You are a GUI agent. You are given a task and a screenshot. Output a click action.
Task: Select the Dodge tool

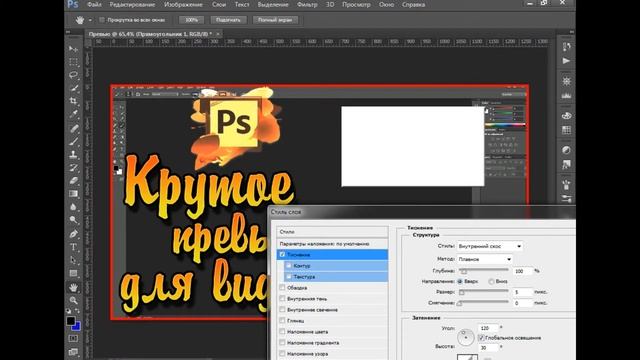click(x=73, y=220)
